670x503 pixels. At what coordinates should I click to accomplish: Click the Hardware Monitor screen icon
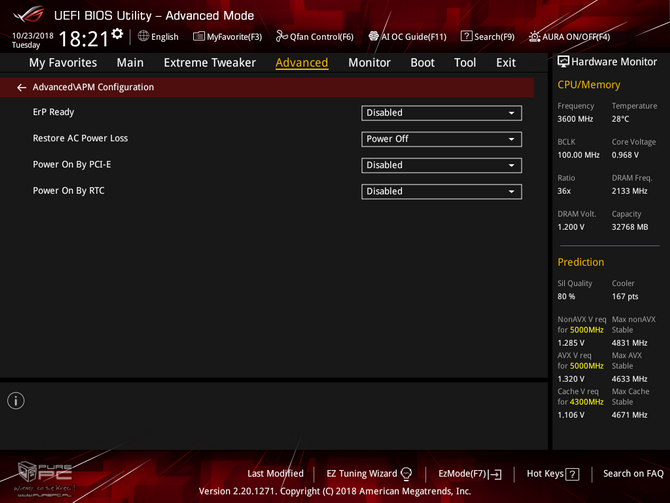point(563,62)
